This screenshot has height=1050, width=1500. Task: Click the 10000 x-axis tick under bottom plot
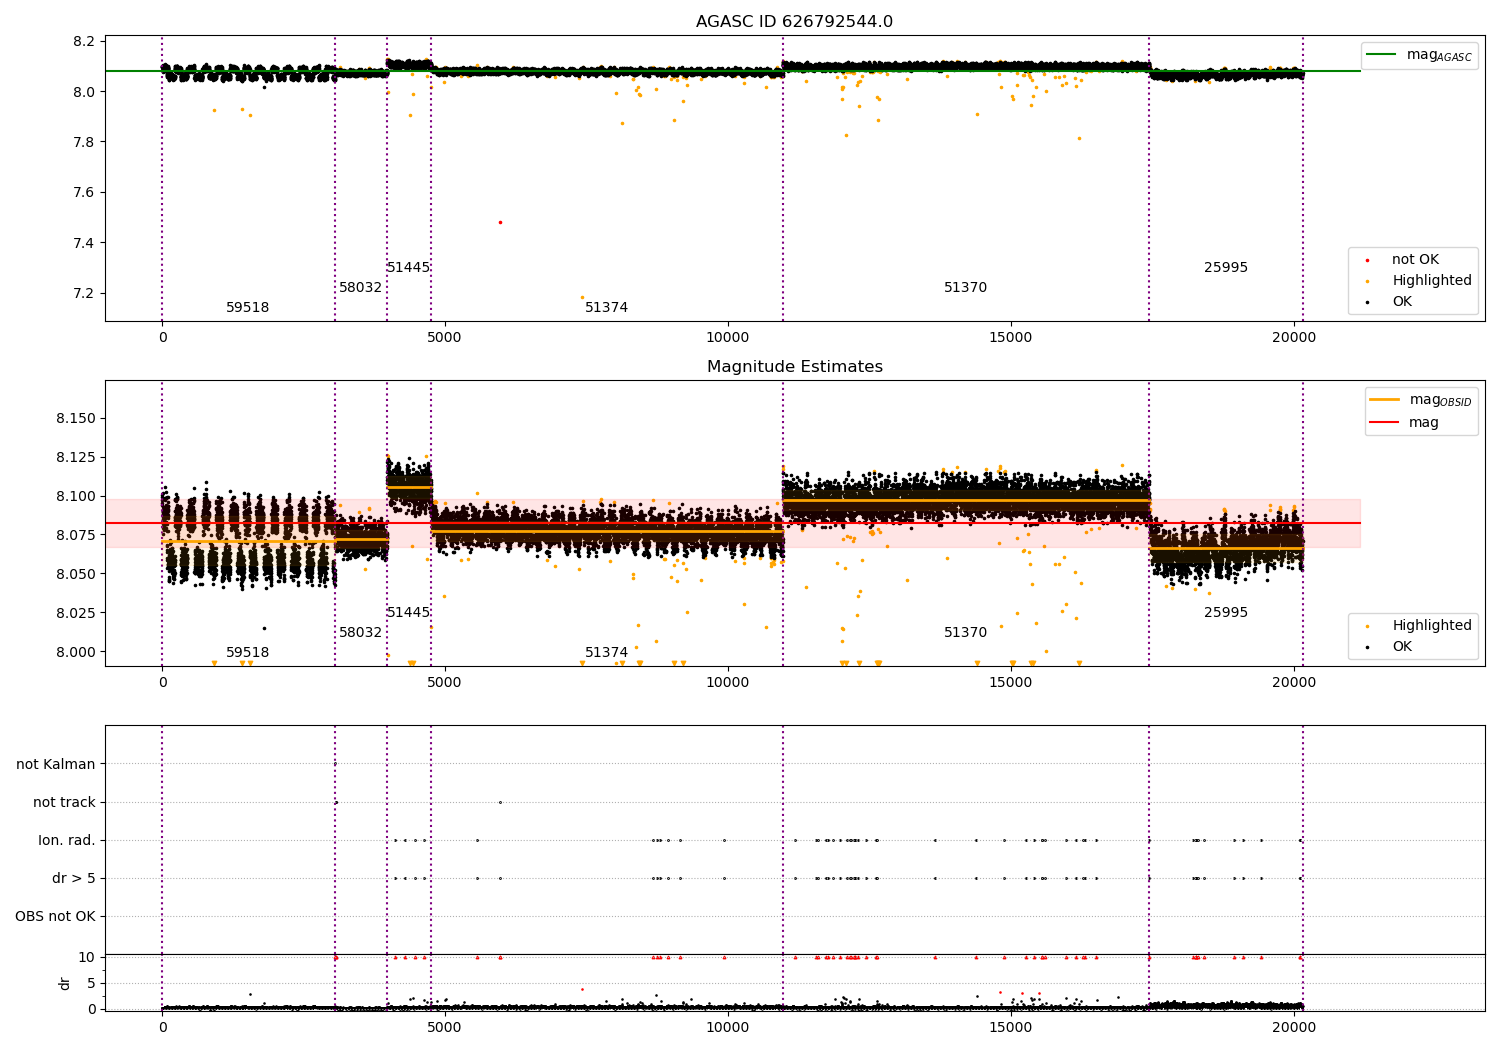point(728,1027)
